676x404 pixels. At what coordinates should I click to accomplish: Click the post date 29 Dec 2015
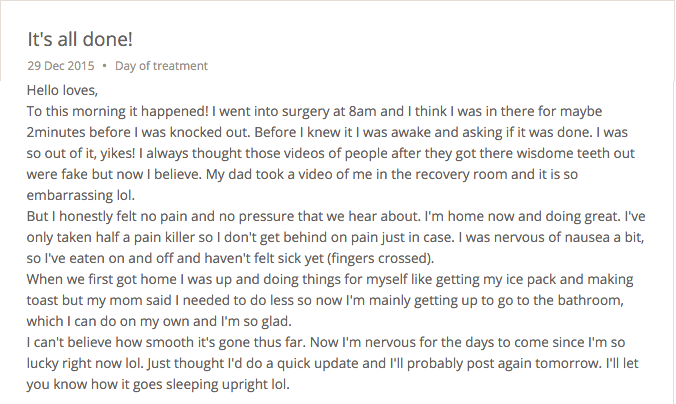pos(60,66)
